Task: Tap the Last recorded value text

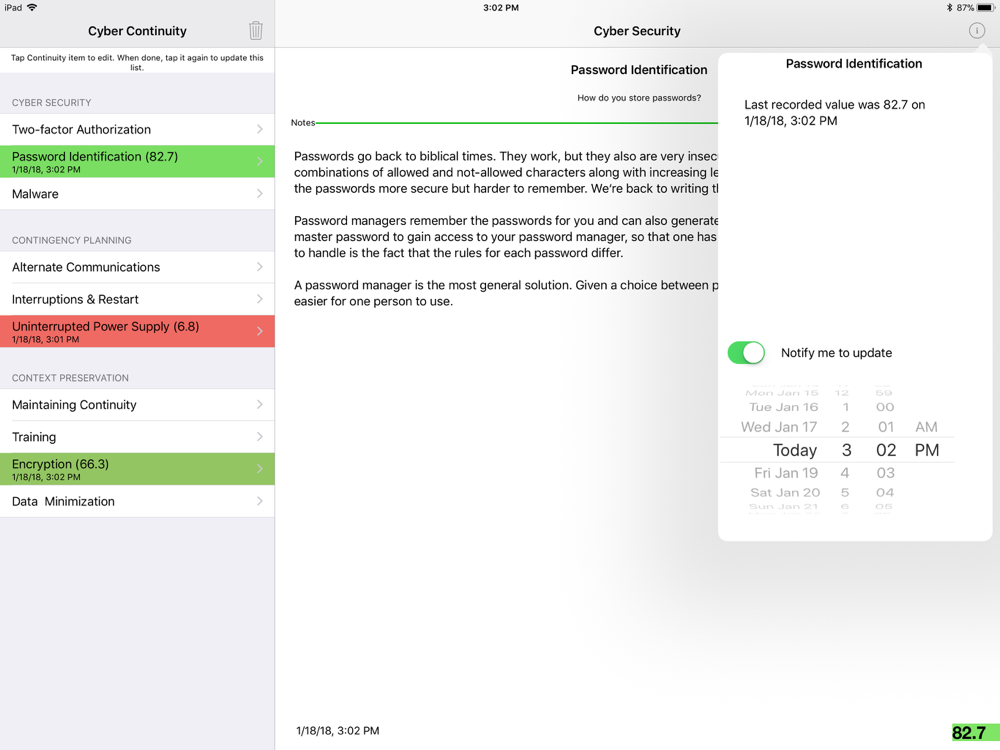Action: click(834, 112)
